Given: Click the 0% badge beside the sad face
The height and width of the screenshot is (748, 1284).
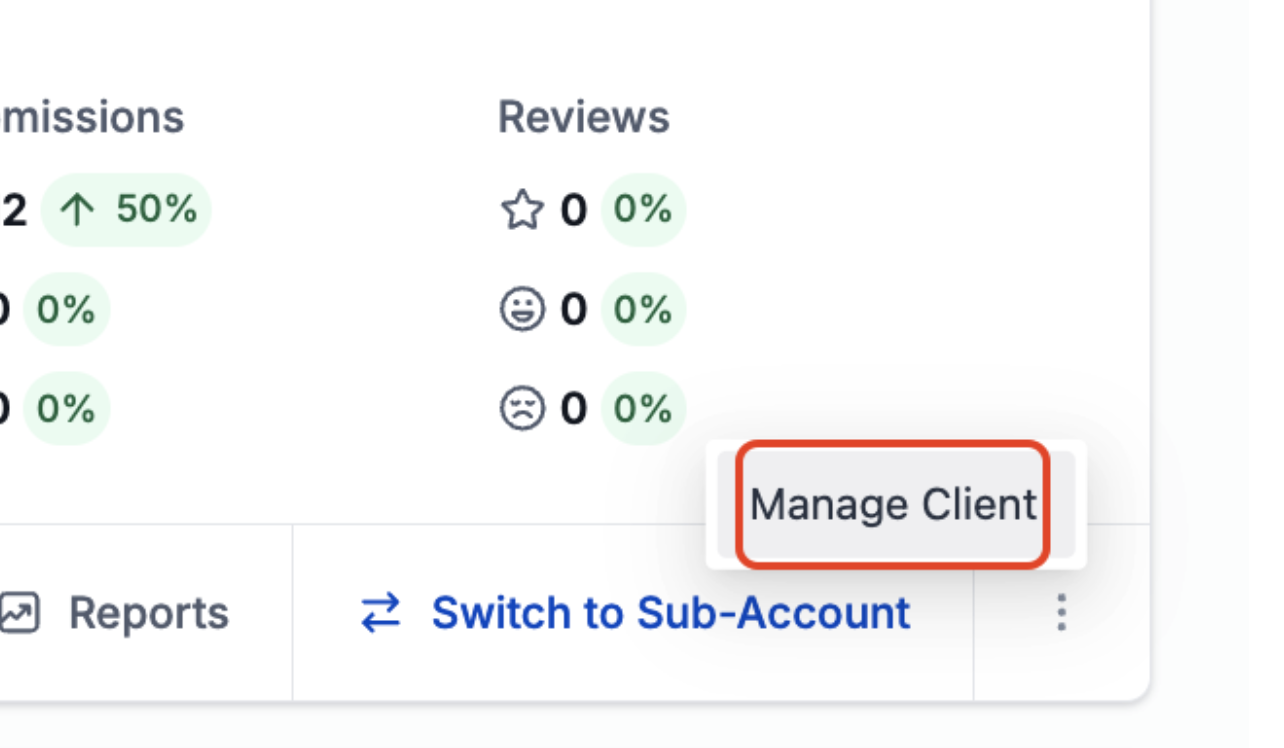Looking at the screenshot, I should click(643, 408).
